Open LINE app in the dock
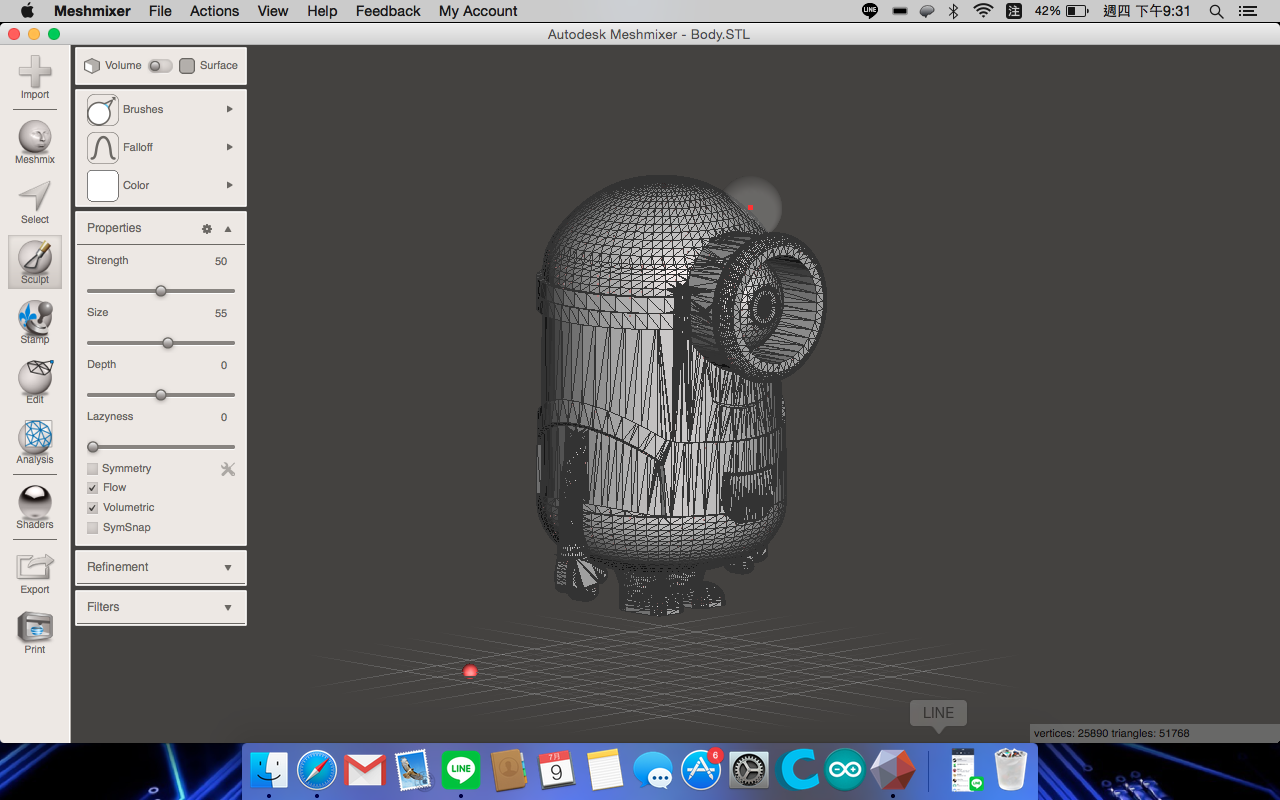Image resolution: width=1280 pixels, height=800 pixels. point(461,770)
